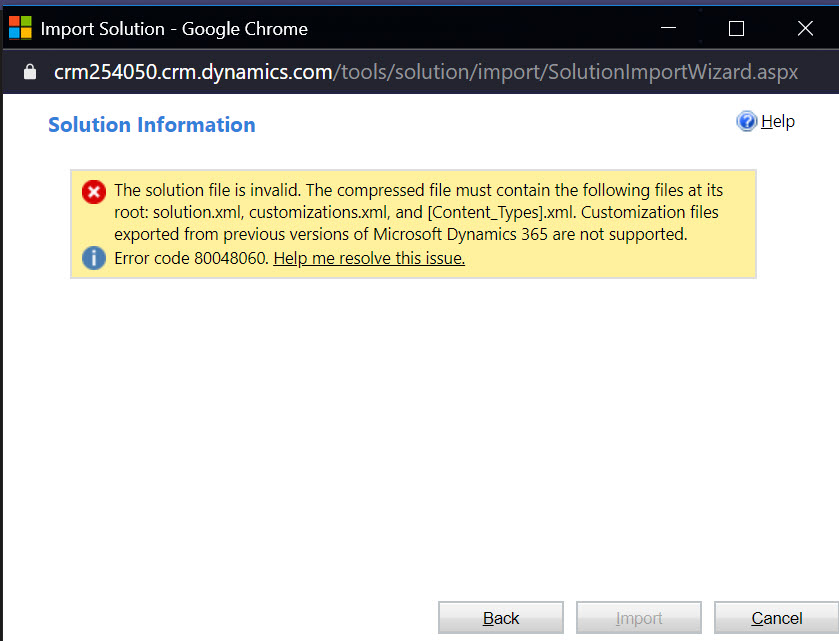Click the blue information icon
The height and width of the screenshot is (641, 839).
pos(94,258)
